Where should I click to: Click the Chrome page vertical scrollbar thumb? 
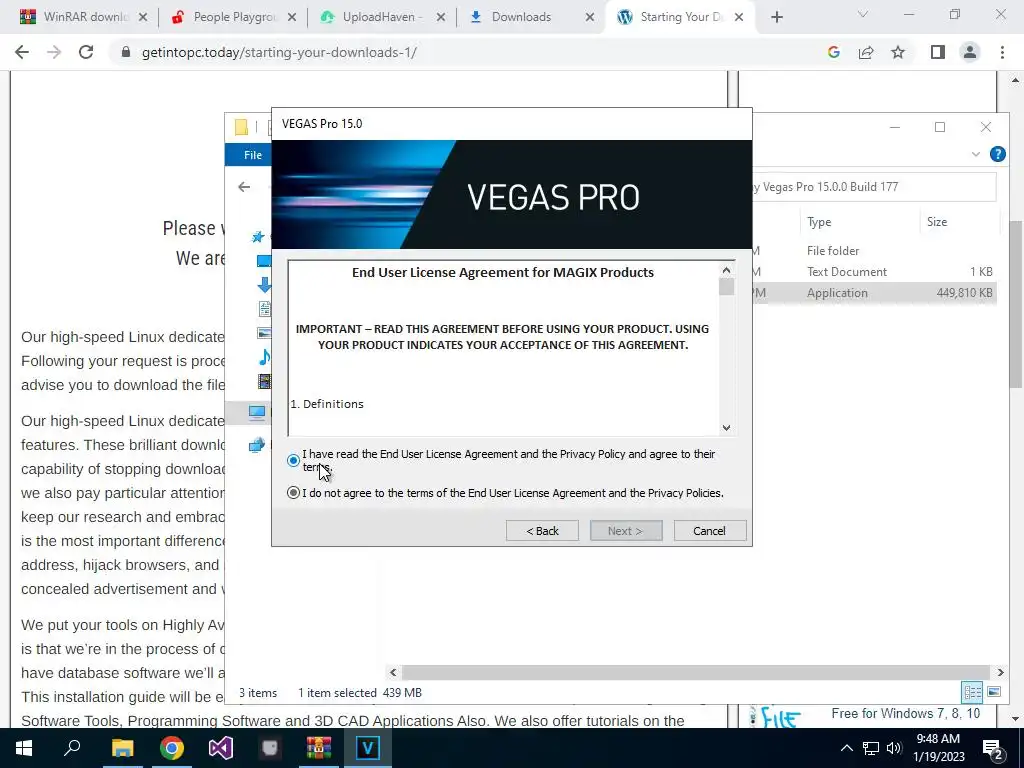(1016, 304)
